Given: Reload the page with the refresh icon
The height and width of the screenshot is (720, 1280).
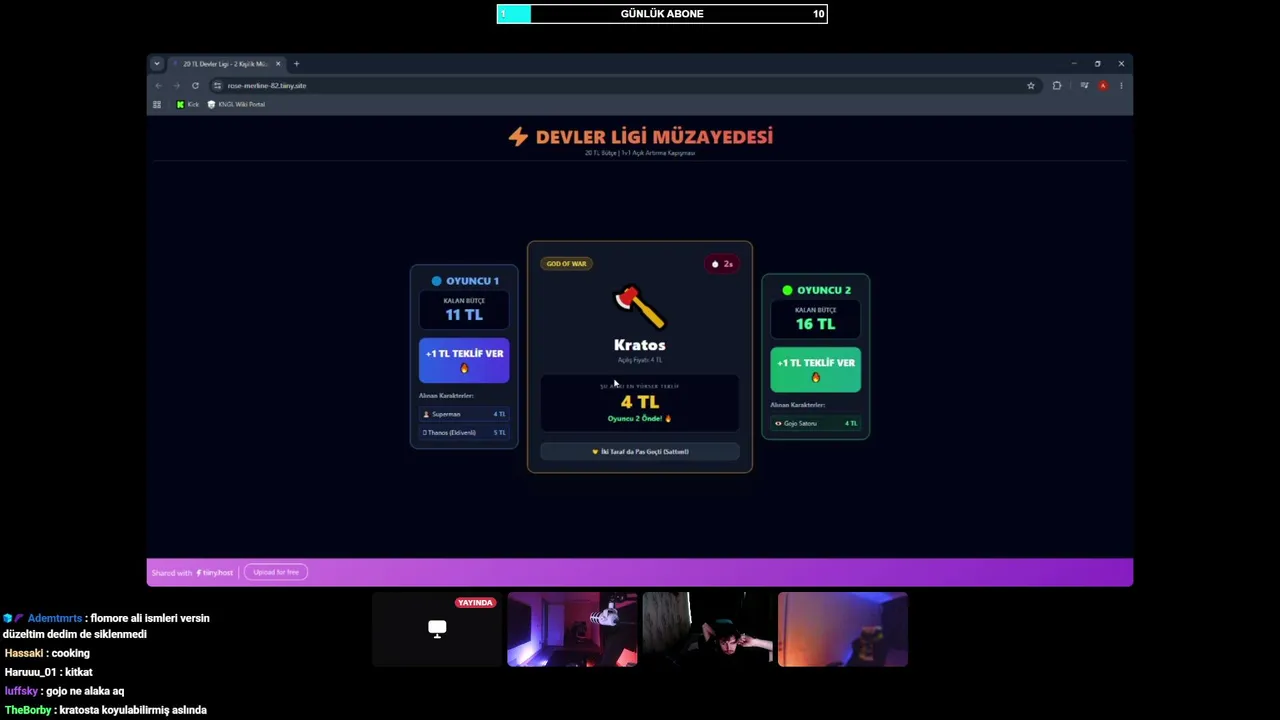Looking at the screenshot, I should [195, 86].
